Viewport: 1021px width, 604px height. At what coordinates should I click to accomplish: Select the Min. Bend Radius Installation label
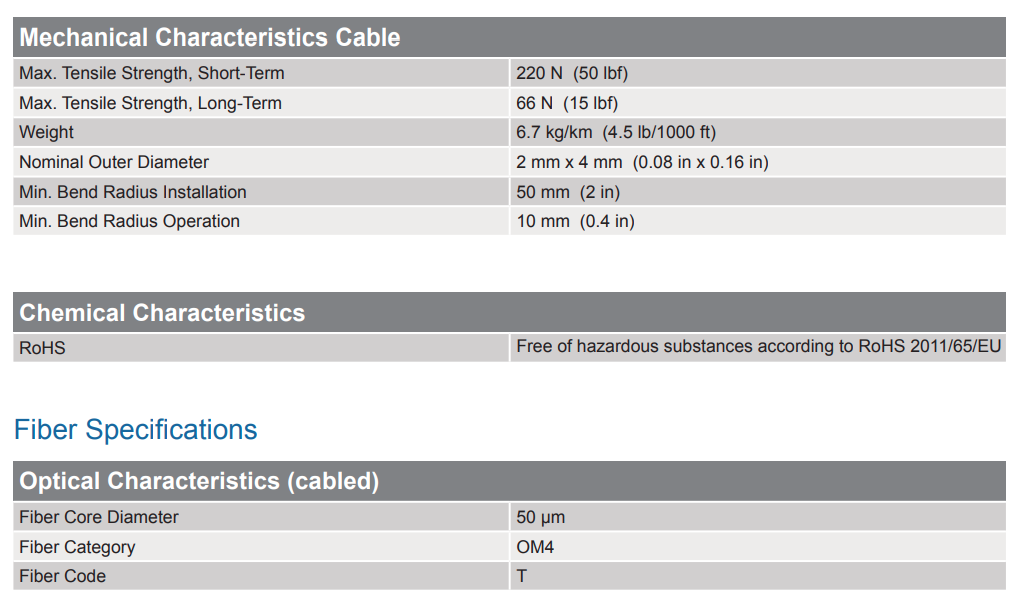[133, 192]
